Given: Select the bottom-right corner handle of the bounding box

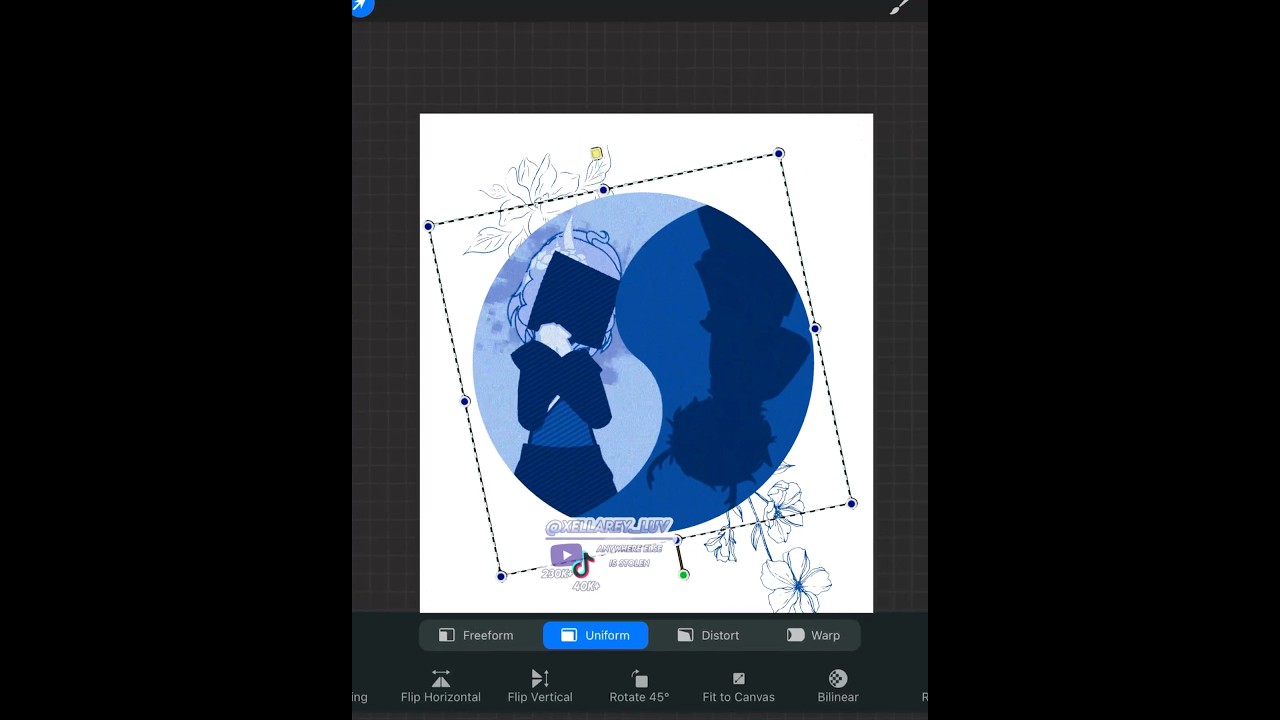Looking at the screenshot, I should click(x=852, y=503).
